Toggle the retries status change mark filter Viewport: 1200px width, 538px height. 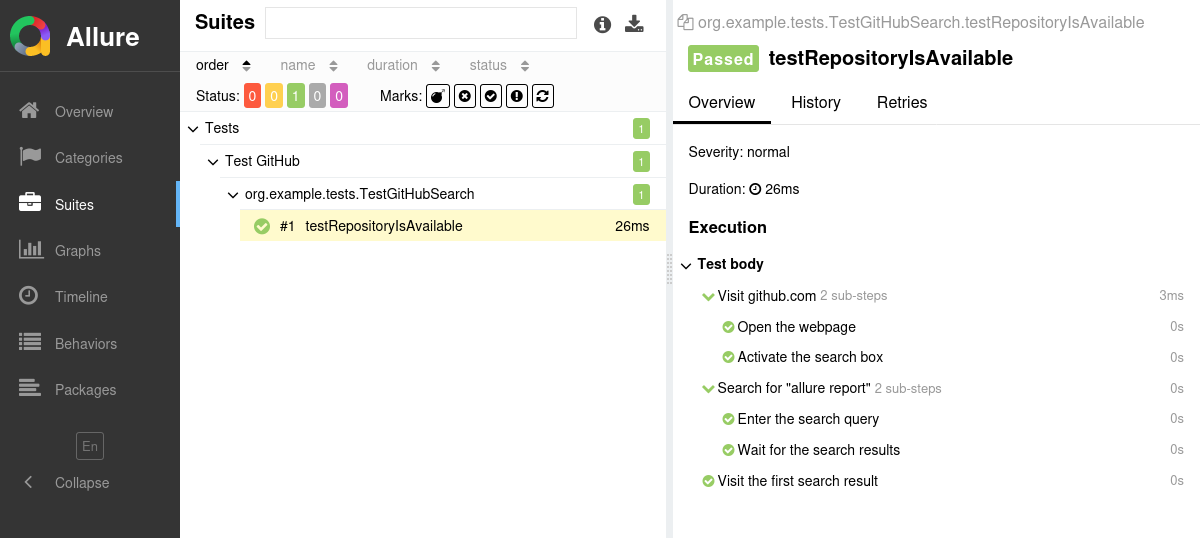pos(543,96)
